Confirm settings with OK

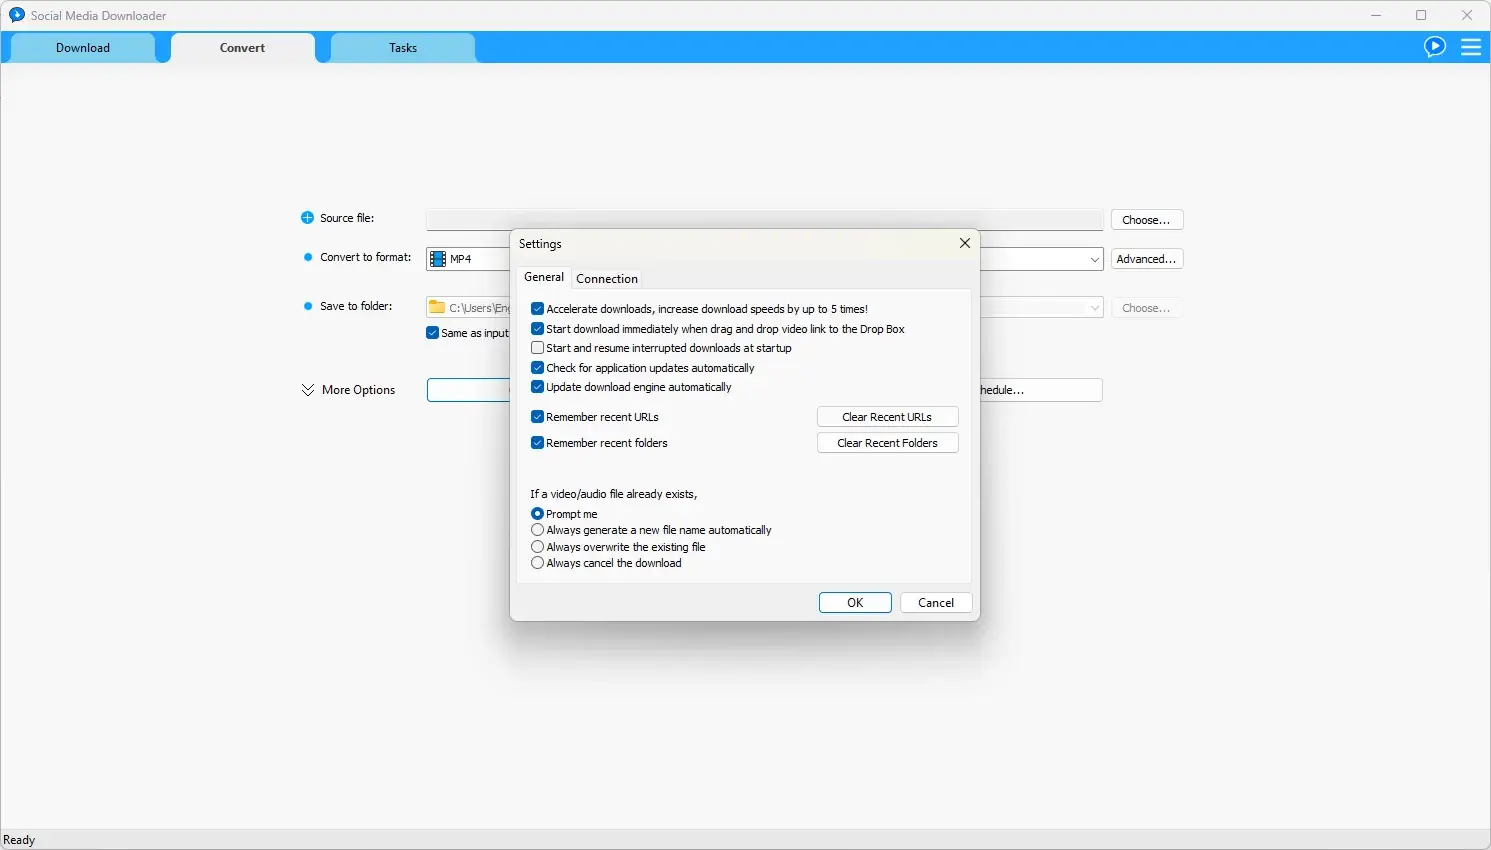tap(855, 603)
